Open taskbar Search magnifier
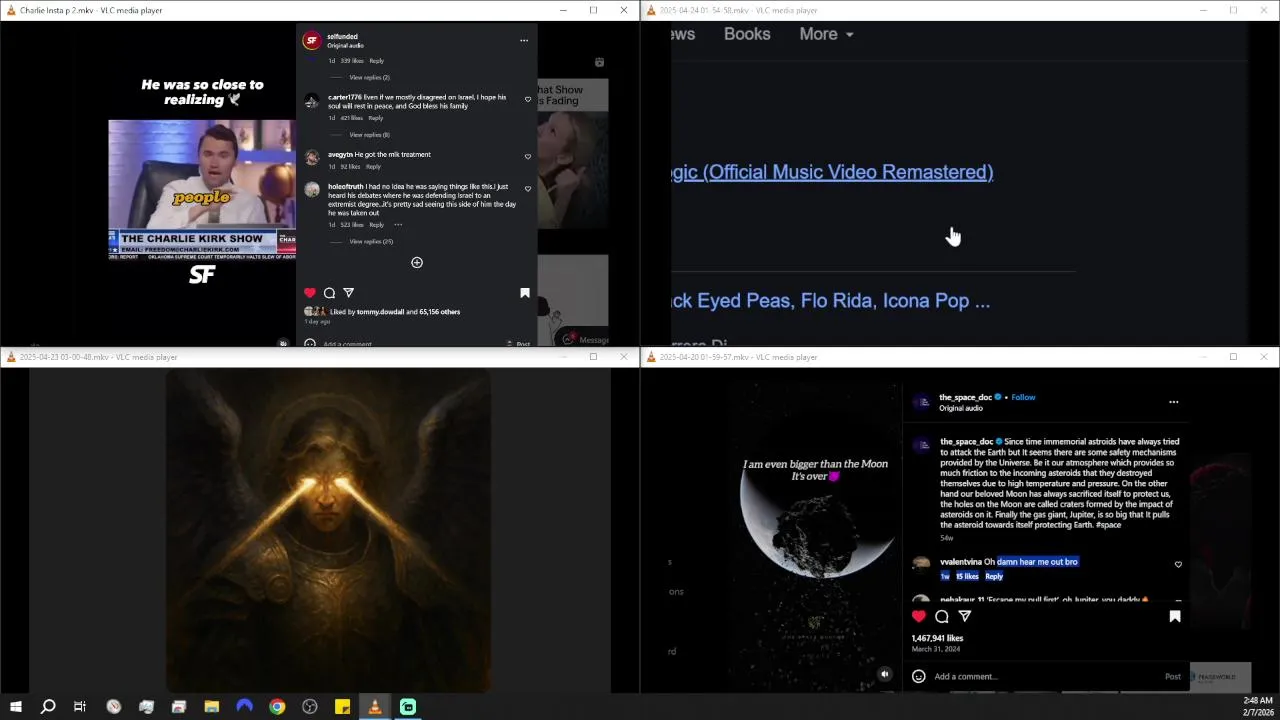1280x720 pixels. point(47,707)
